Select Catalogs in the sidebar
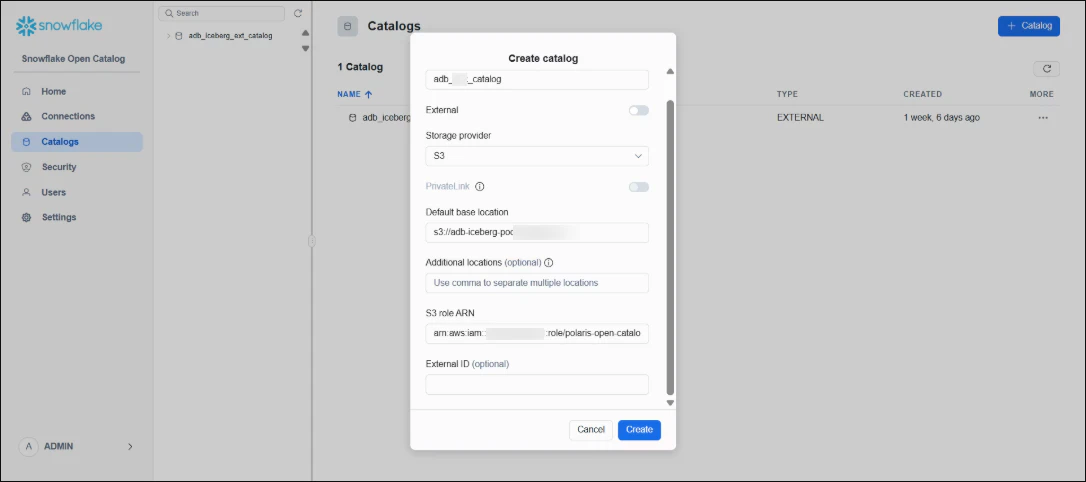The image size is (1086, 482). (76, 142)
